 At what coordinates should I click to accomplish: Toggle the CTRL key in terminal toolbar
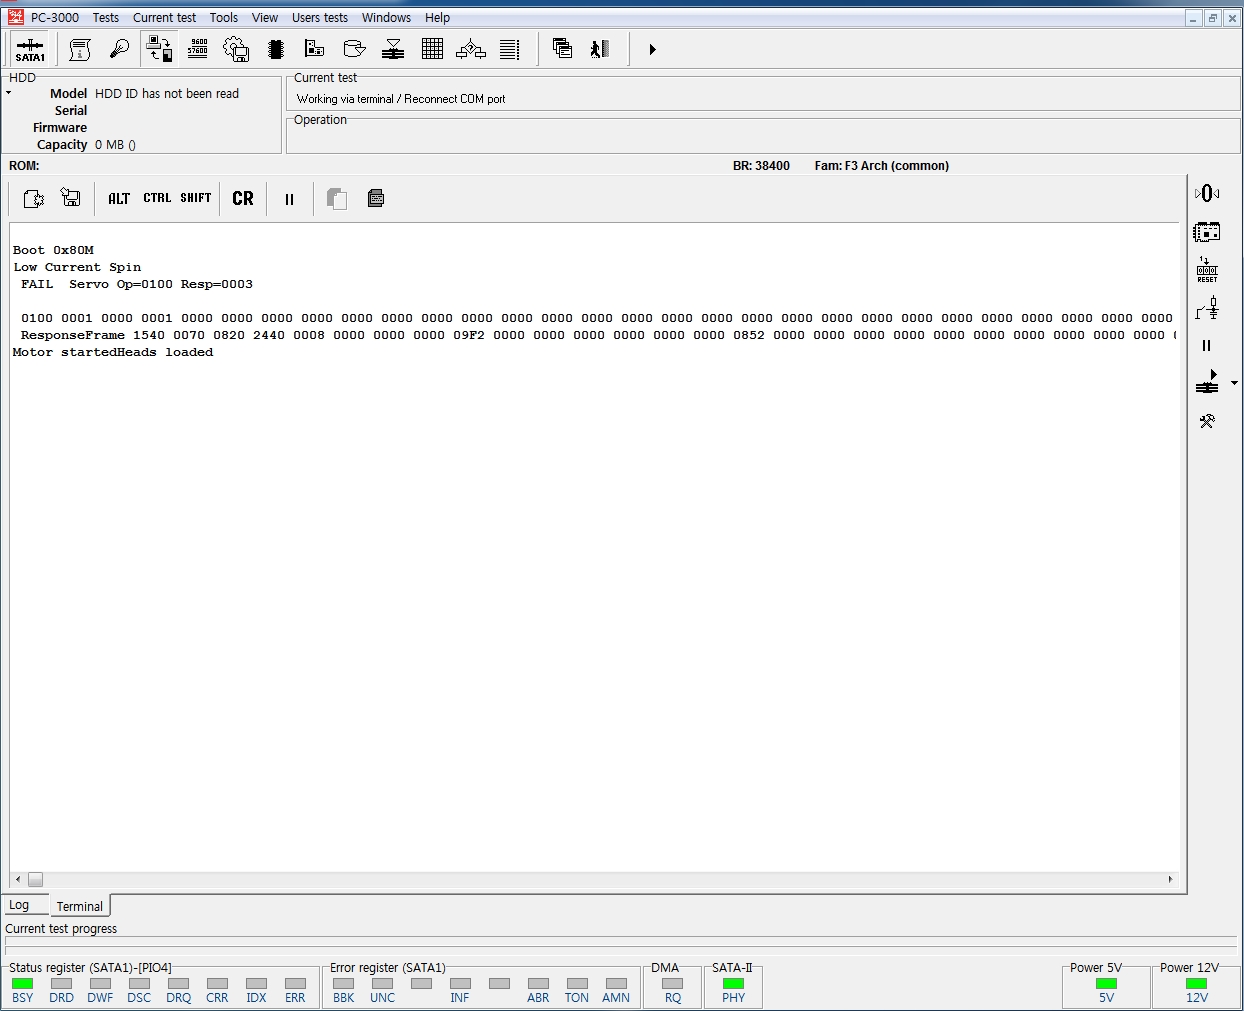157,198
